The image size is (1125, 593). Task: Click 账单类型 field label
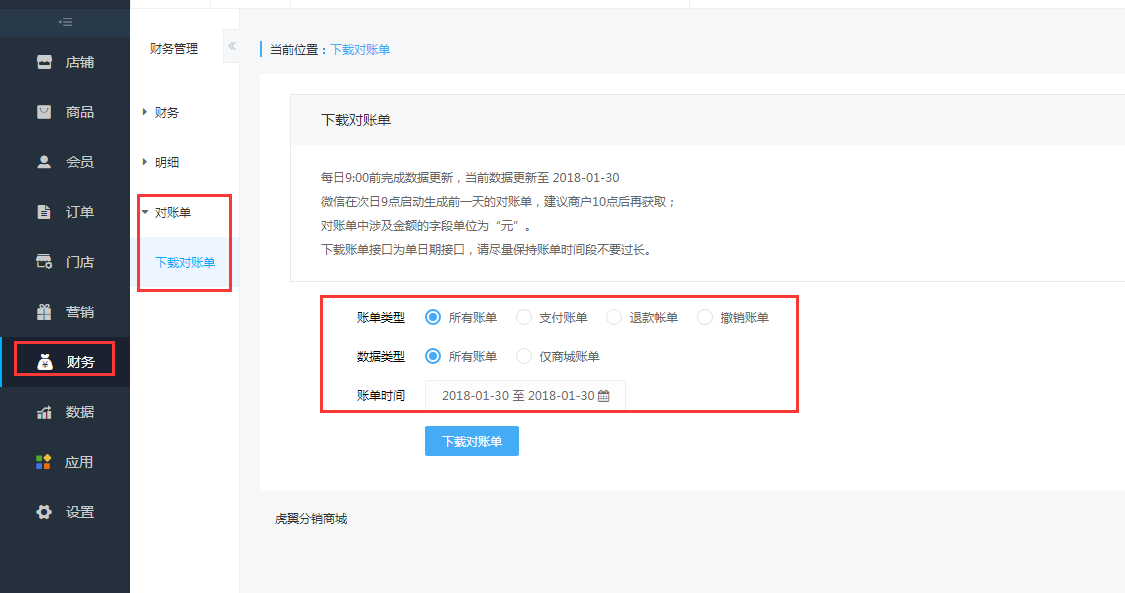tap(380, 317)
